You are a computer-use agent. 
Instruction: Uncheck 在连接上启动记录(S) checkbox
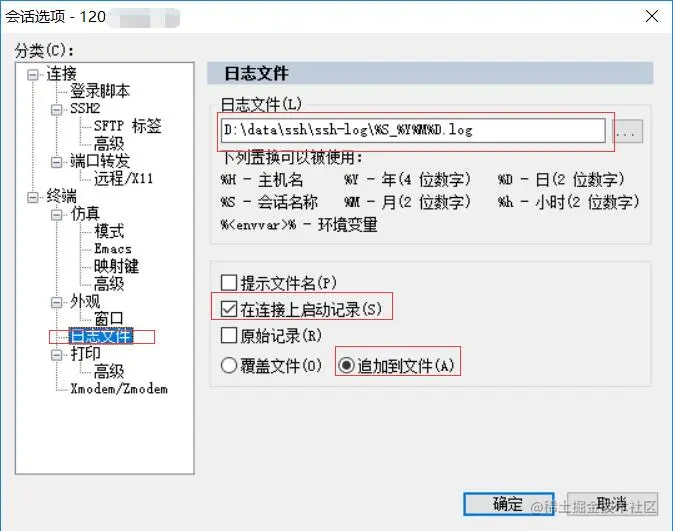229,309
